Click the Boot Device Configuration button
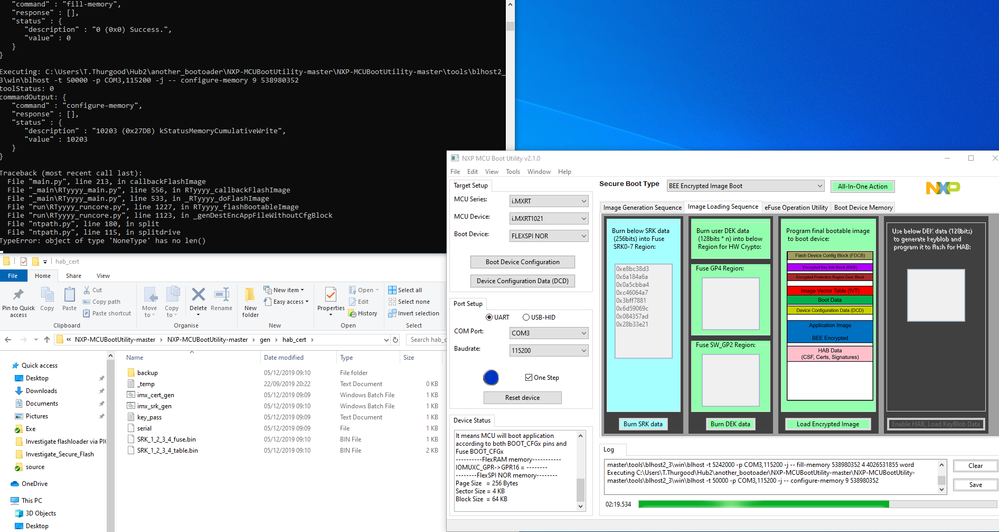Image resolution: width=999 pixels, height=532 pixels. 522,262
